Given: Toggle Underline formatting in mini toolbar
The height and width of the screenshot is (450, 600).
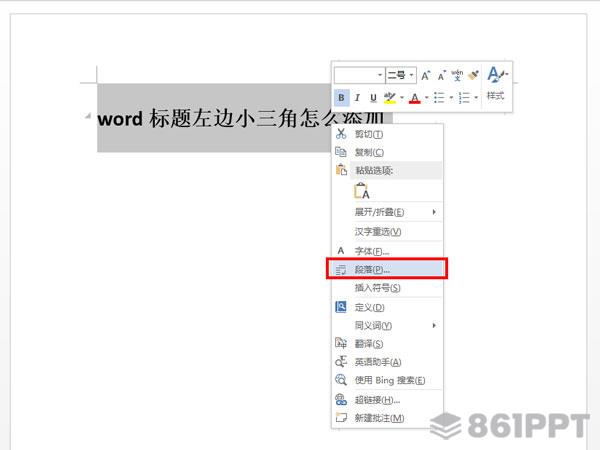Looking at the screenshot, I should [x=373, y=97].
